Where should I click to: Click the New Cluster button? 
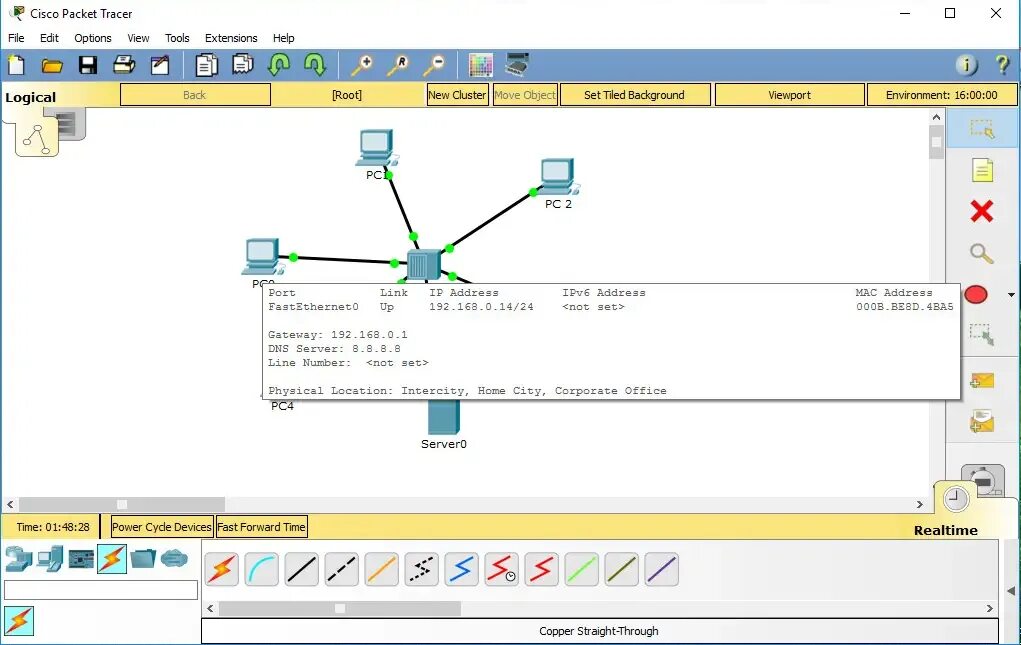click(457, 95)
